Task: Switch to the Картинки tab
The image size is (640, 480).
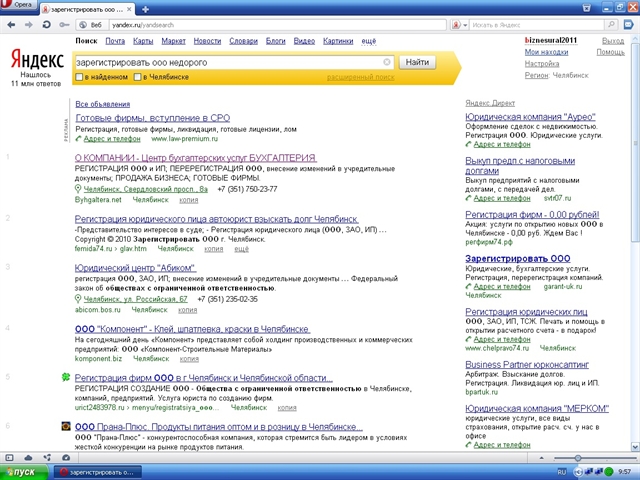Action: pyautogui.click(x=338, y=41)
